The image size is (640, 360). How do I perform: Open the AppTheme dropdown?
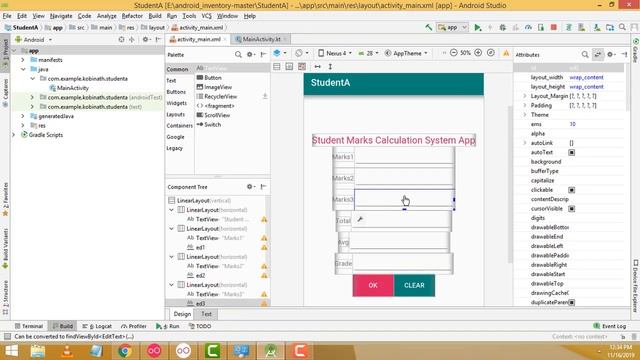click(x=406, y=53)
